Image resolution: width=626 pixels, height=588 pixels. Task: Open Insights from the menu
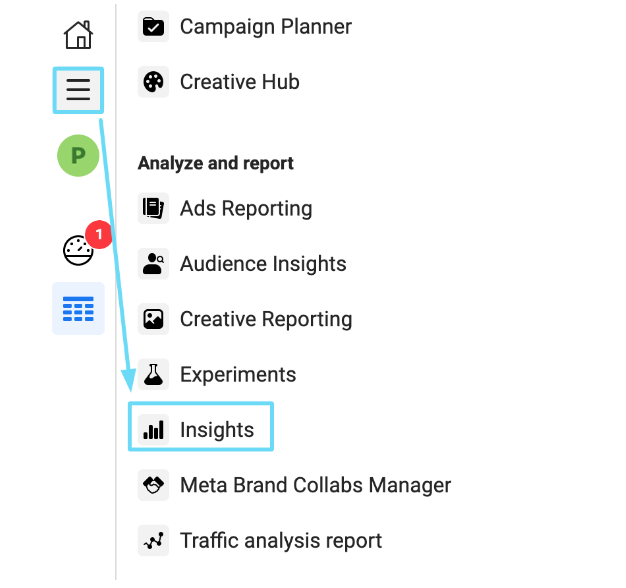[217, 430]
